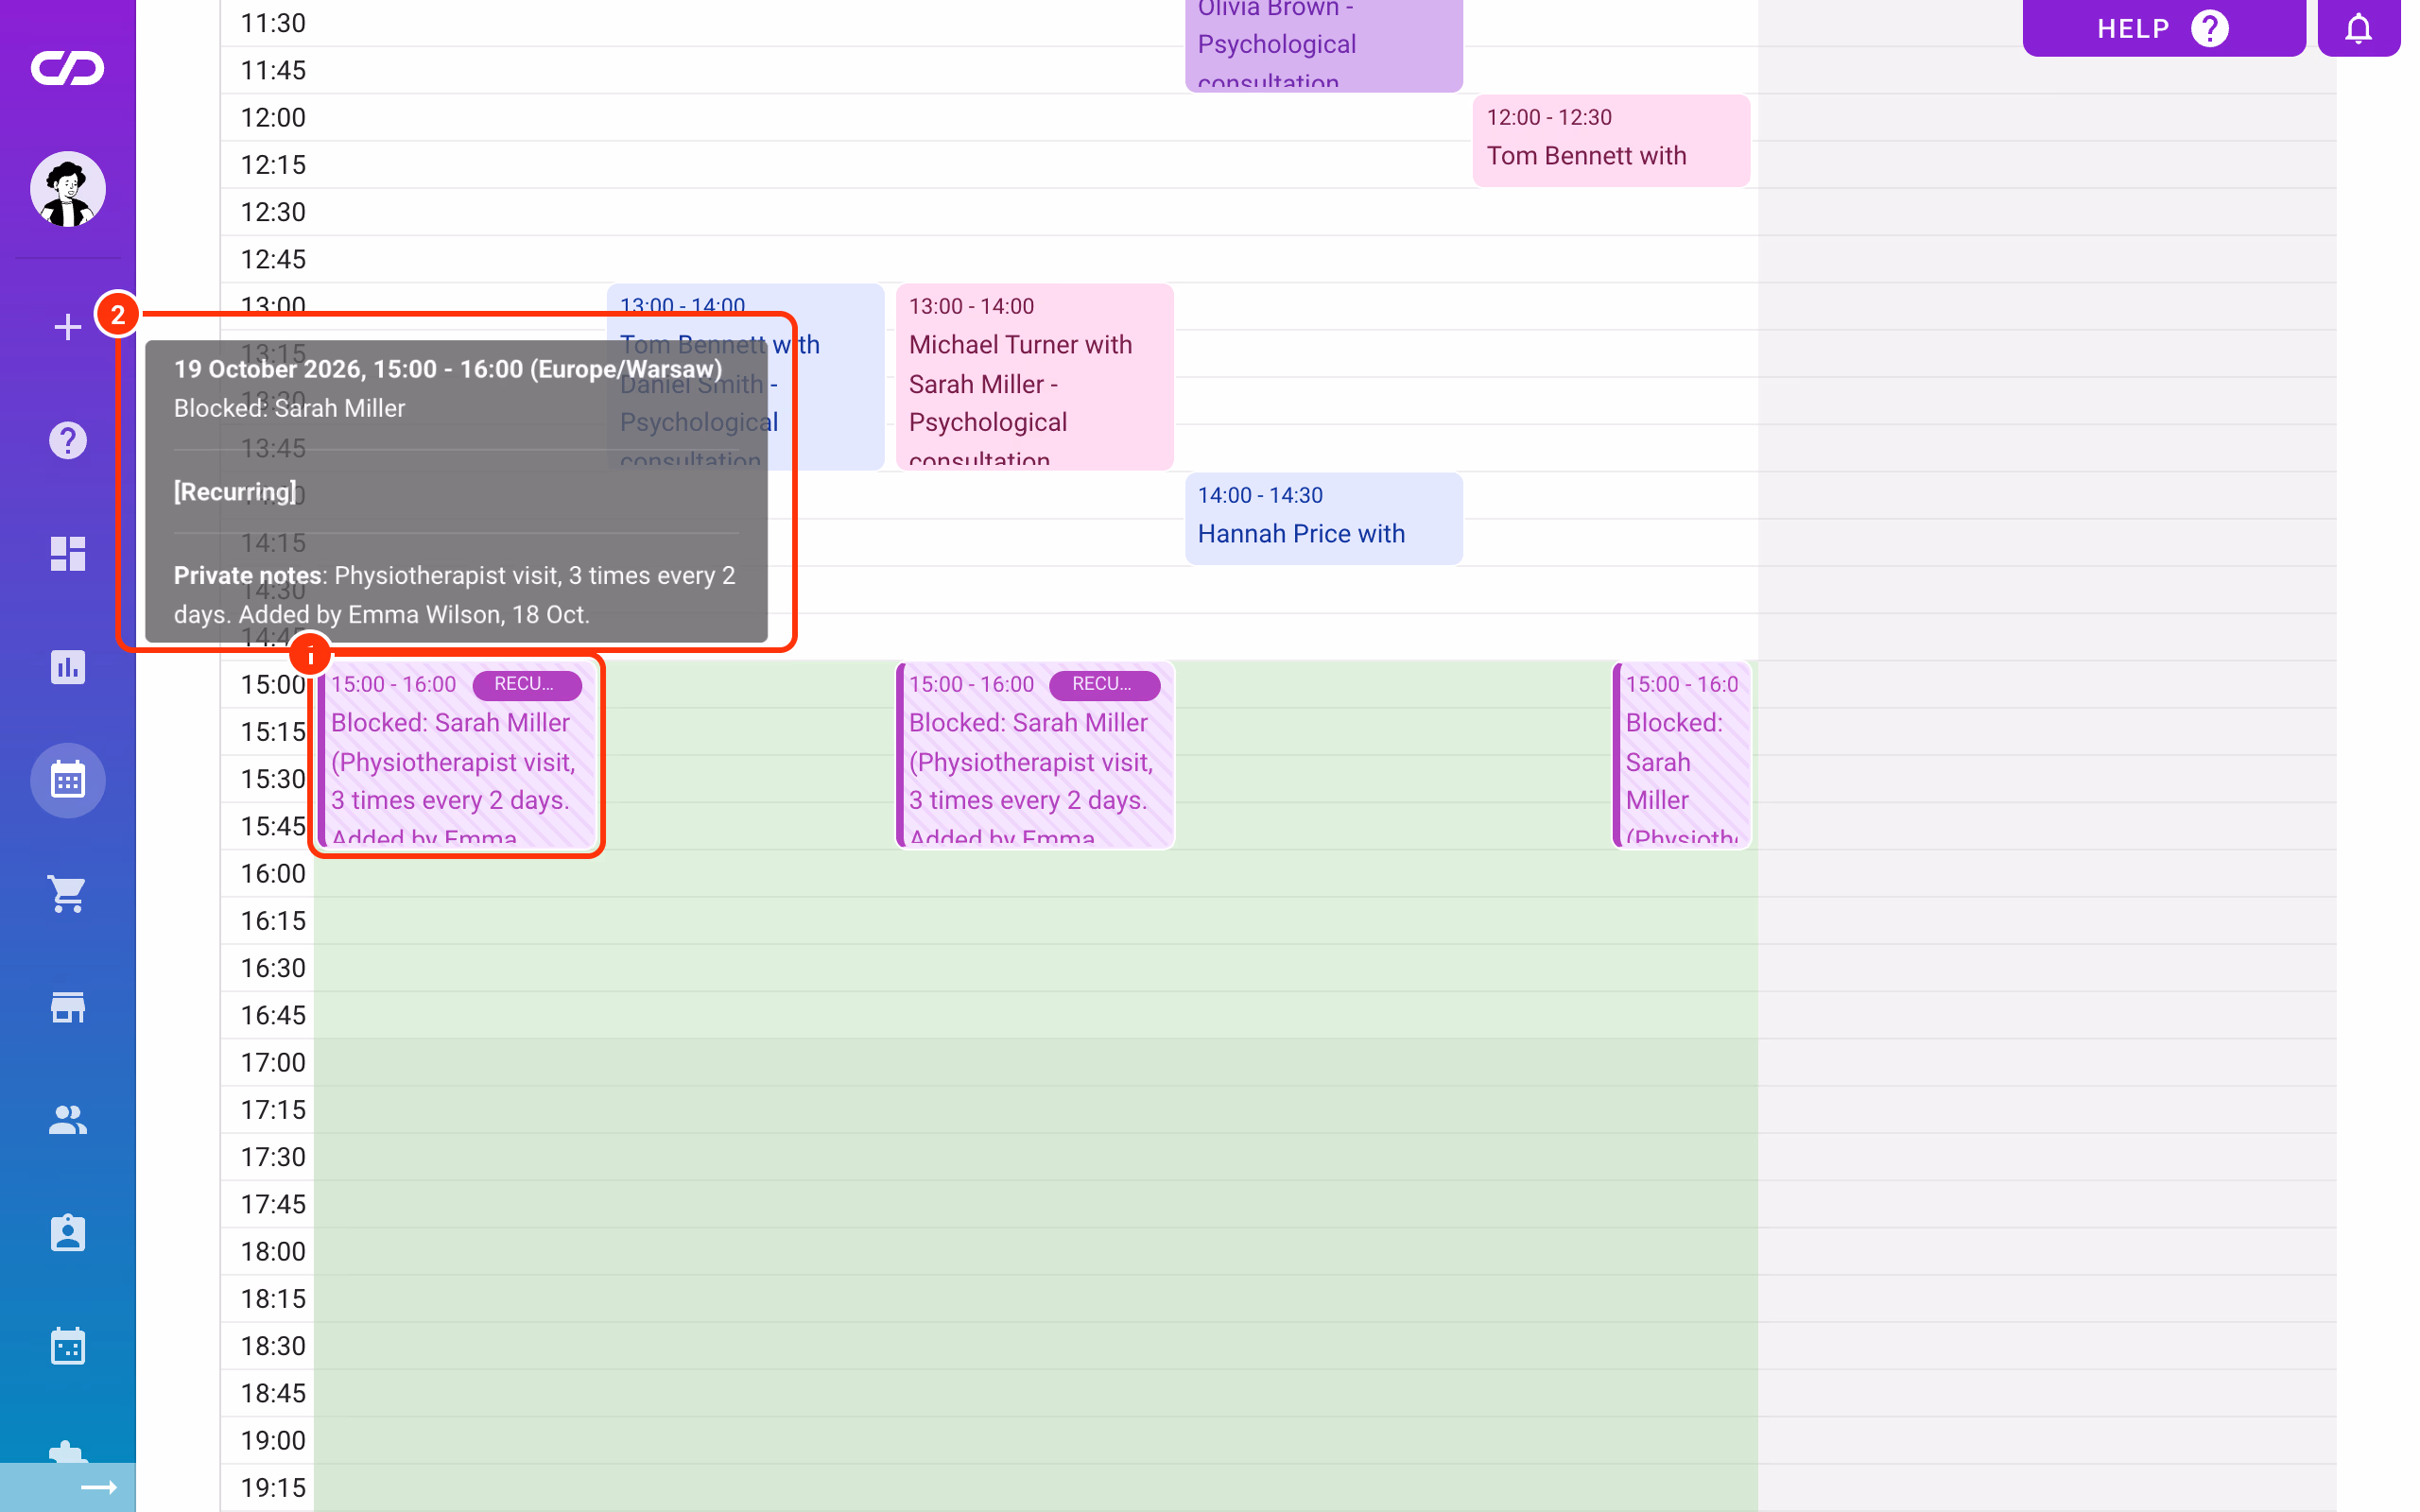Screen dimensions: 2420x1512
Task: Click the 12:00 time label
Action: (x=272, y=117)
